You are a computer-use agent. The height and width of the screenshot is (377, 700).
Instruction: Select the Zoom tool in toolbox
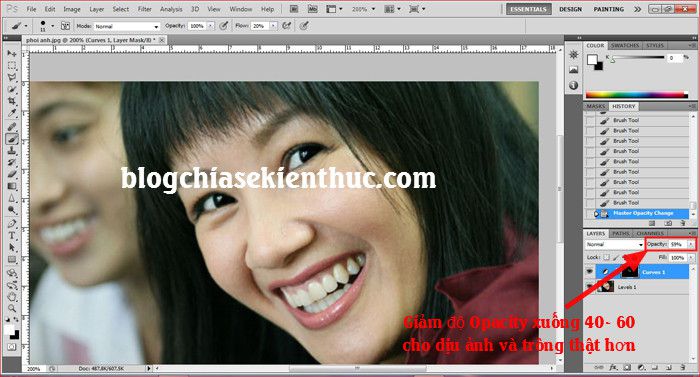pyautogui.click(x=12, y=309)
